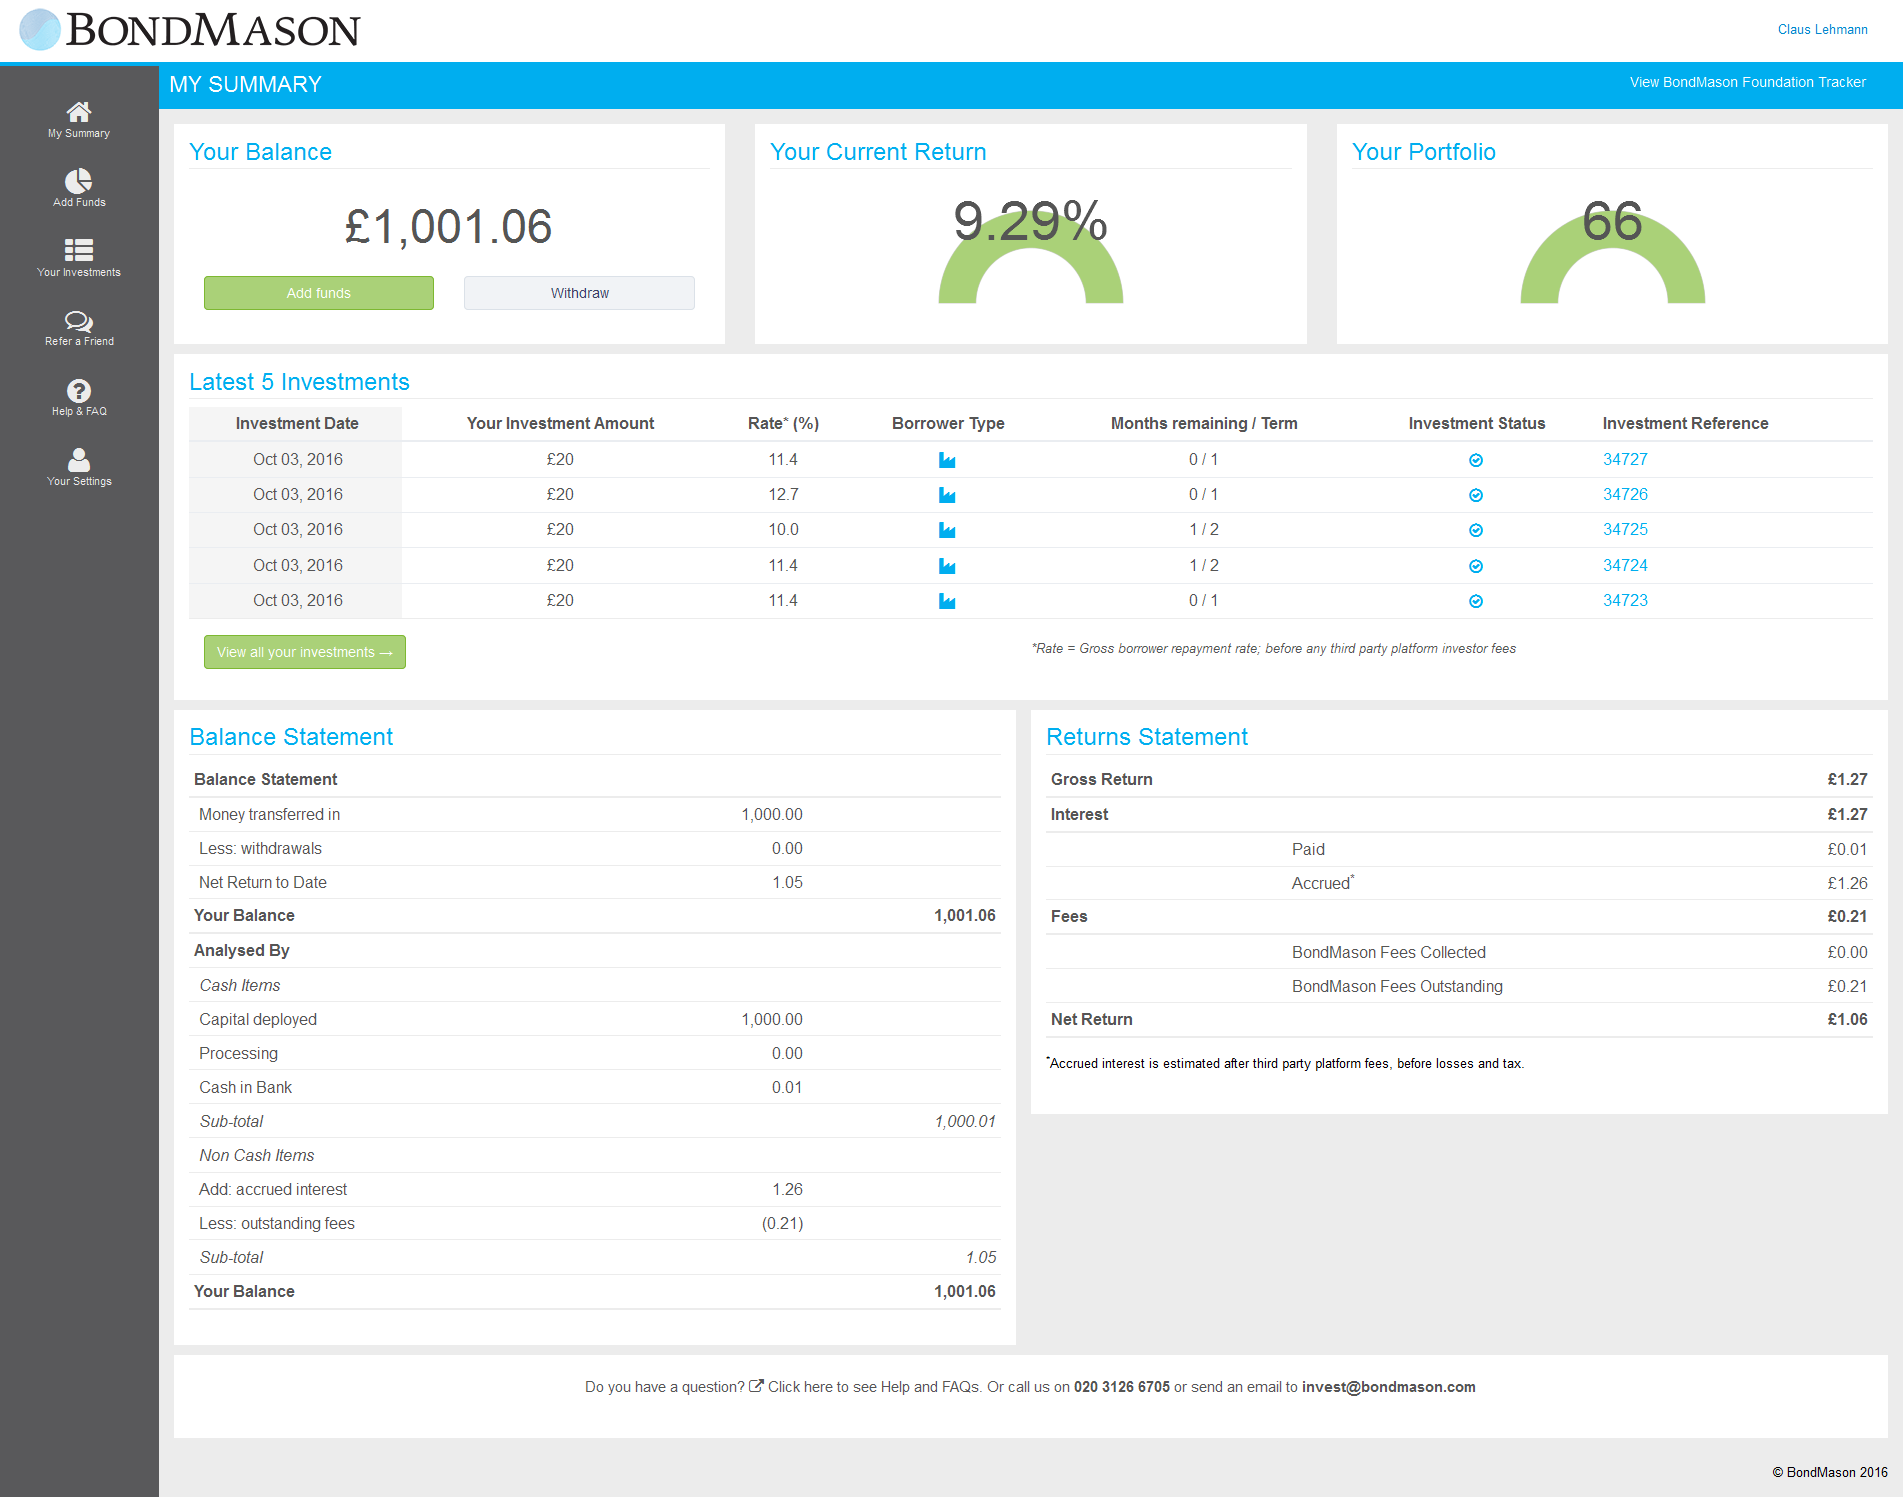Click the Net Return £1.06 row
The image size is (1903, 1497).
[1459, 1019]
